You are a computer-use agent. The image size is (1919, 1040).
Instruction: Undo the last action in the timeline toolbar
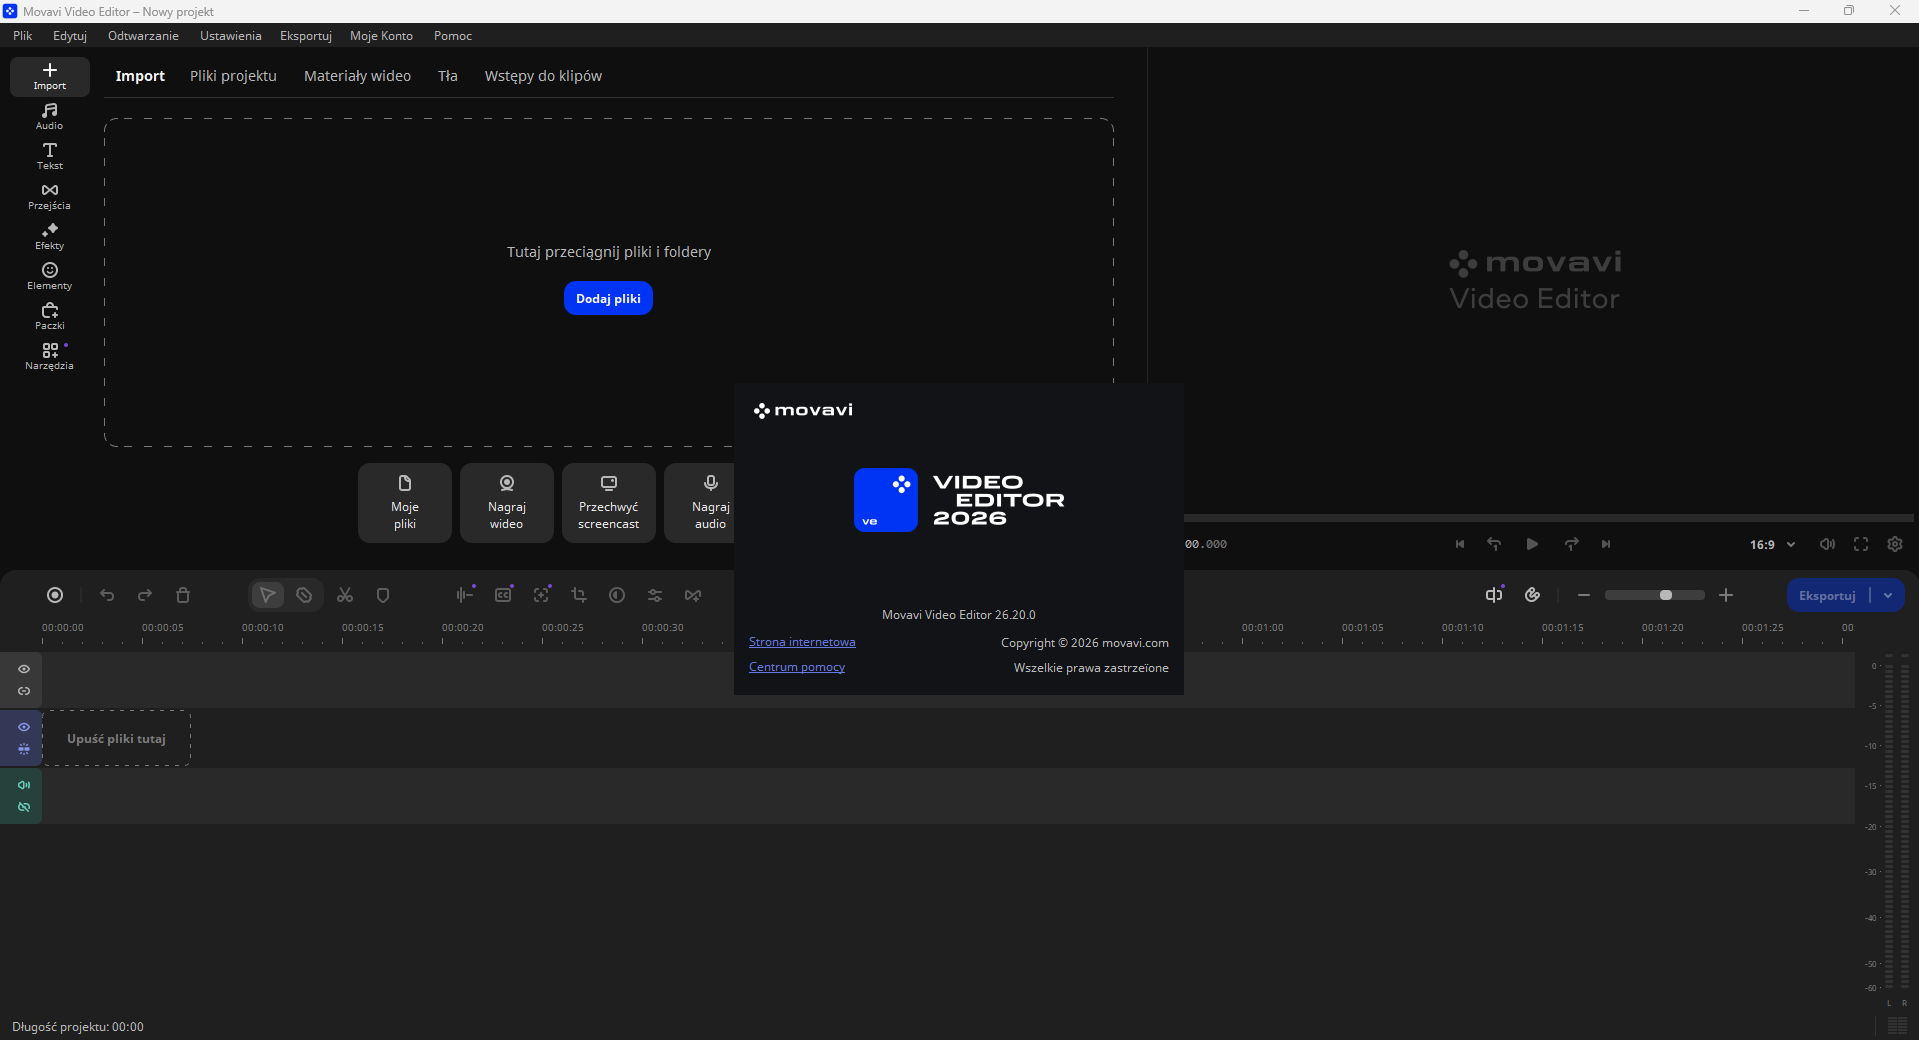click(x=107, y=595)
